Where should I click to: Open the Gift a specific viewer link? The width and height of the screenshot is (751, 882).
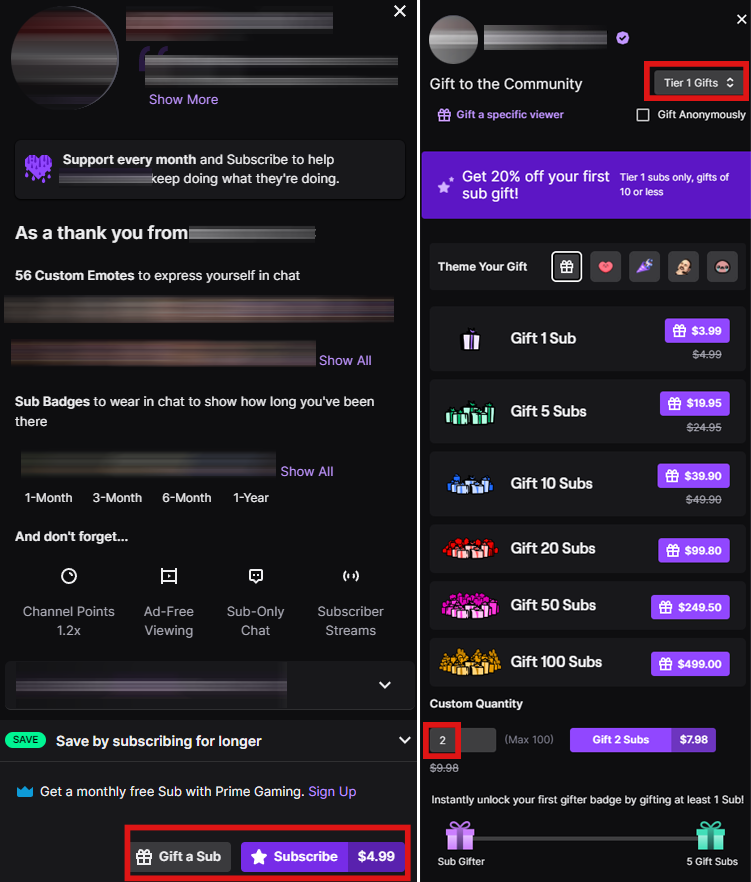coord(501,115)
